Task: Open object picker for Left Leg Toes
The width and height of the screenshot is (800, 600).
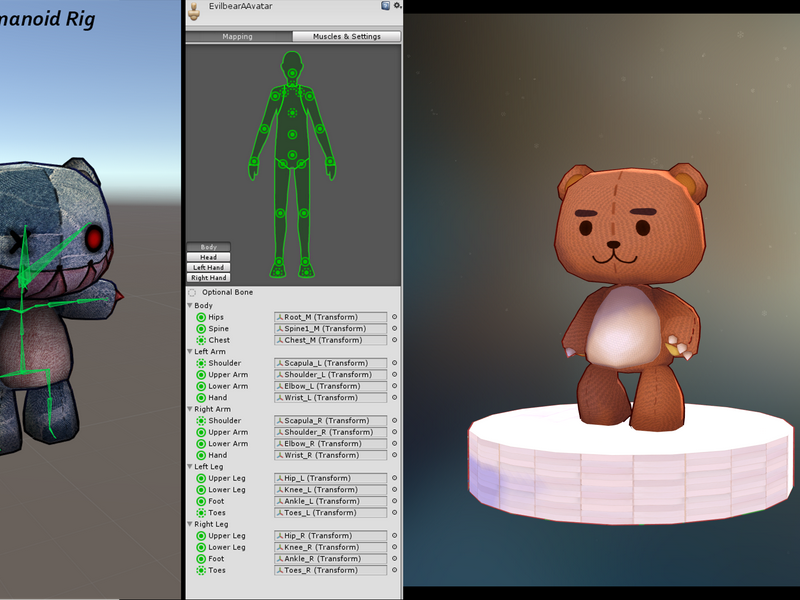Action: tap(394, 513)
